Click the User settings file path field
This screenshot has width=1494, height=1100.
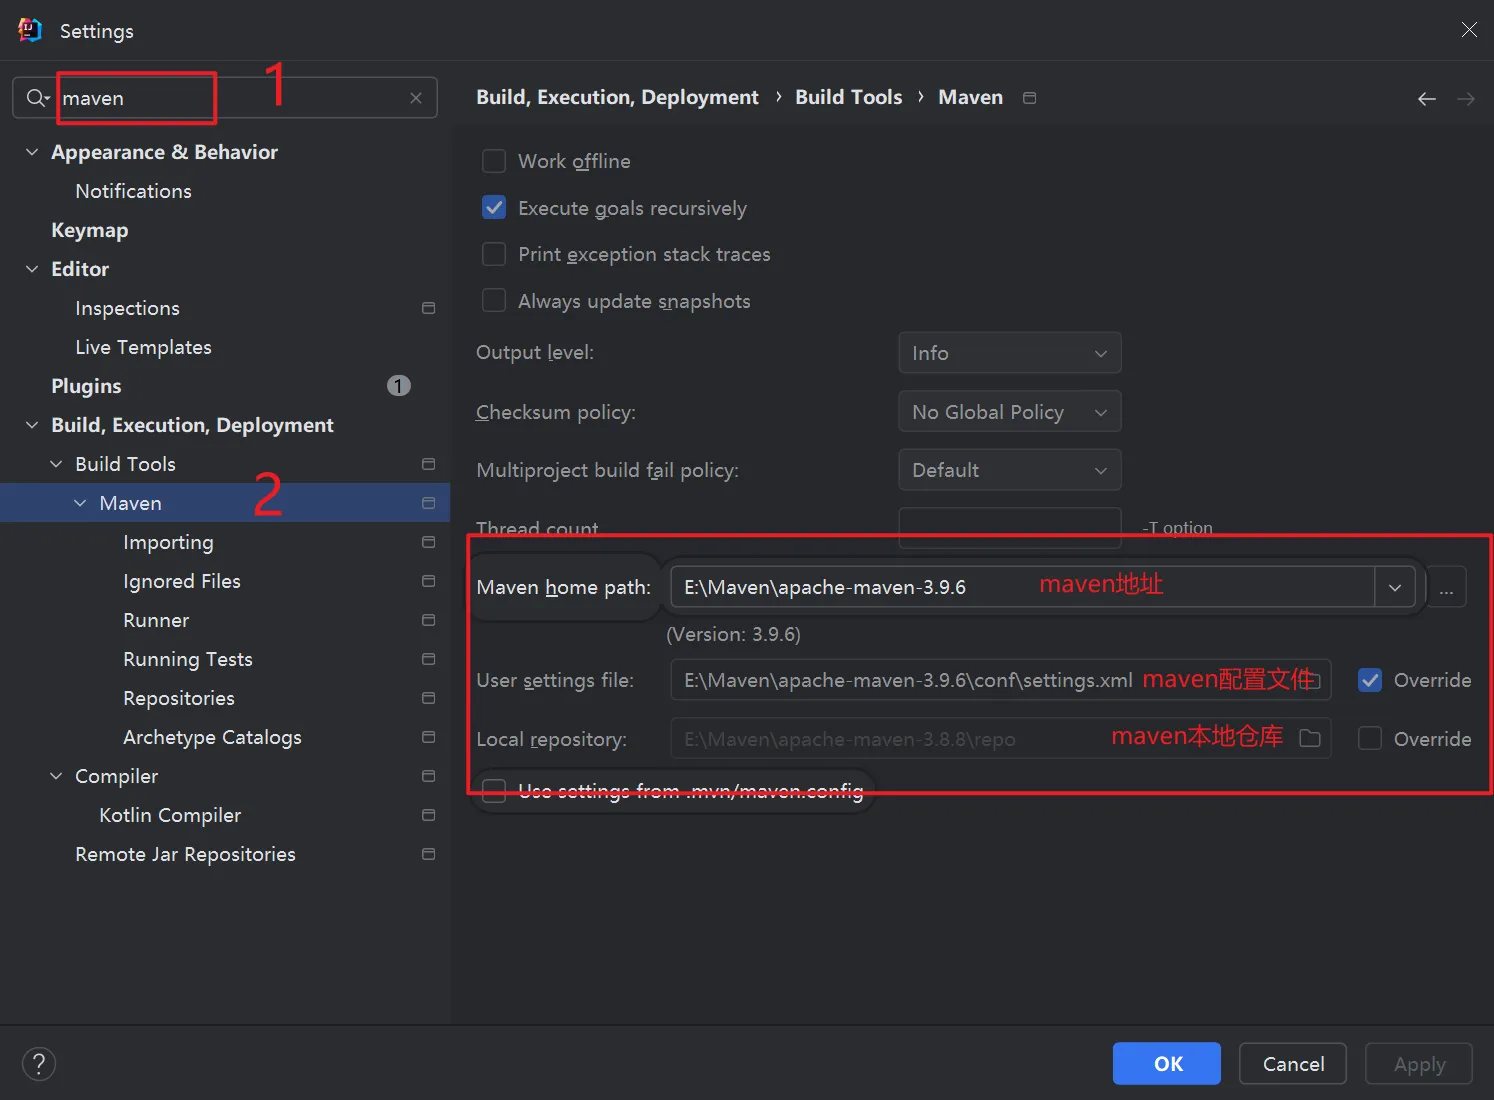click(x=1000, y=680)
